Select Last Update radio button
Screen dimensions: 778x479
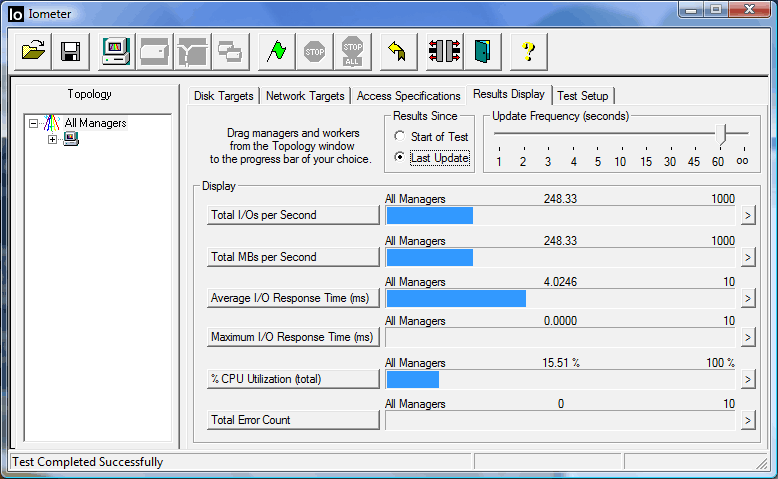coord(399,157)
